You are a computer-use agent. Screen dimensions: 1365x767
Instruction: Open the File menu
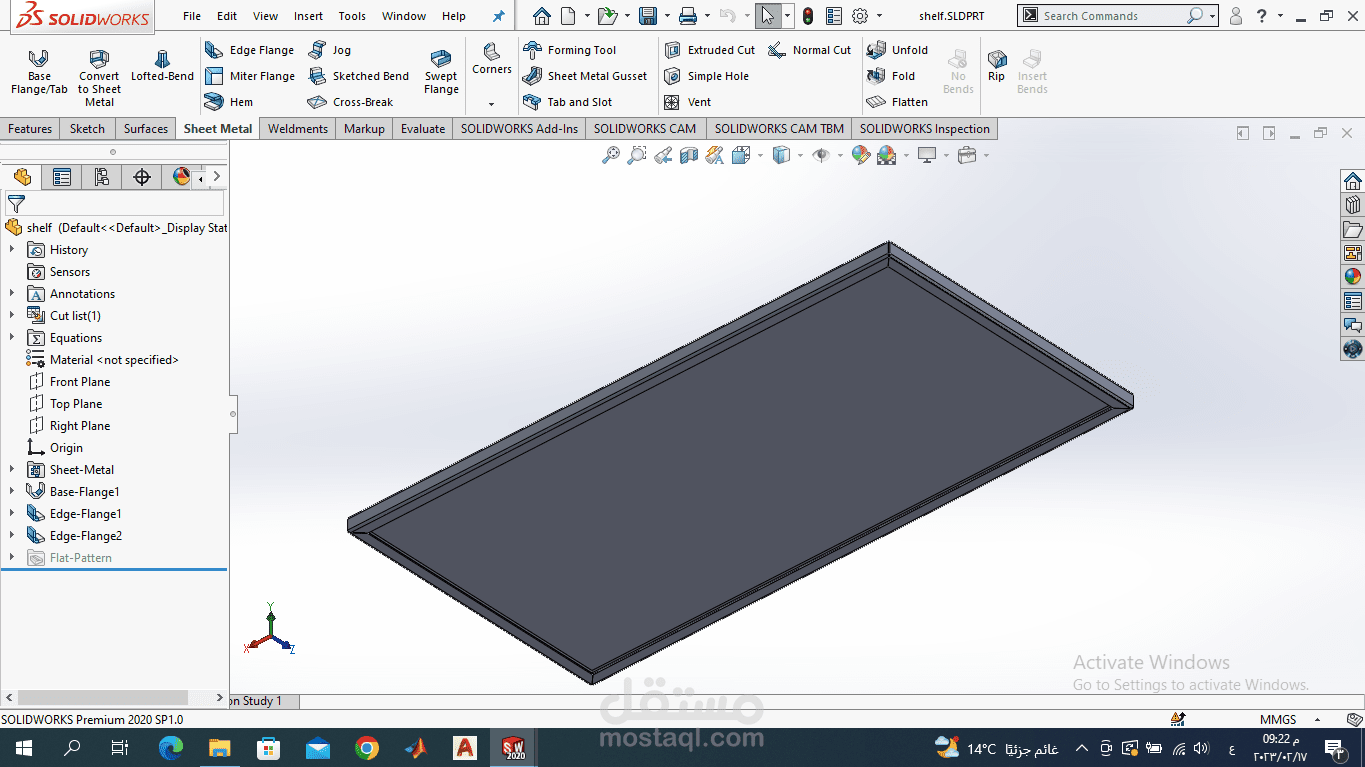point(192,16)
